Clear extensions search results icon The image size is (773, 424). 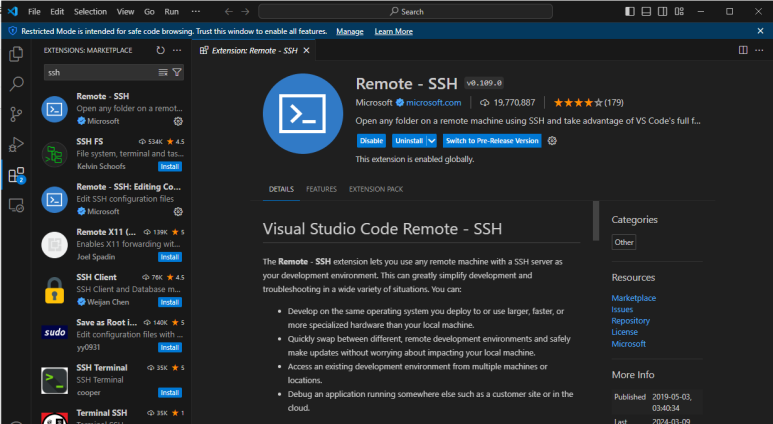point(163,72)
